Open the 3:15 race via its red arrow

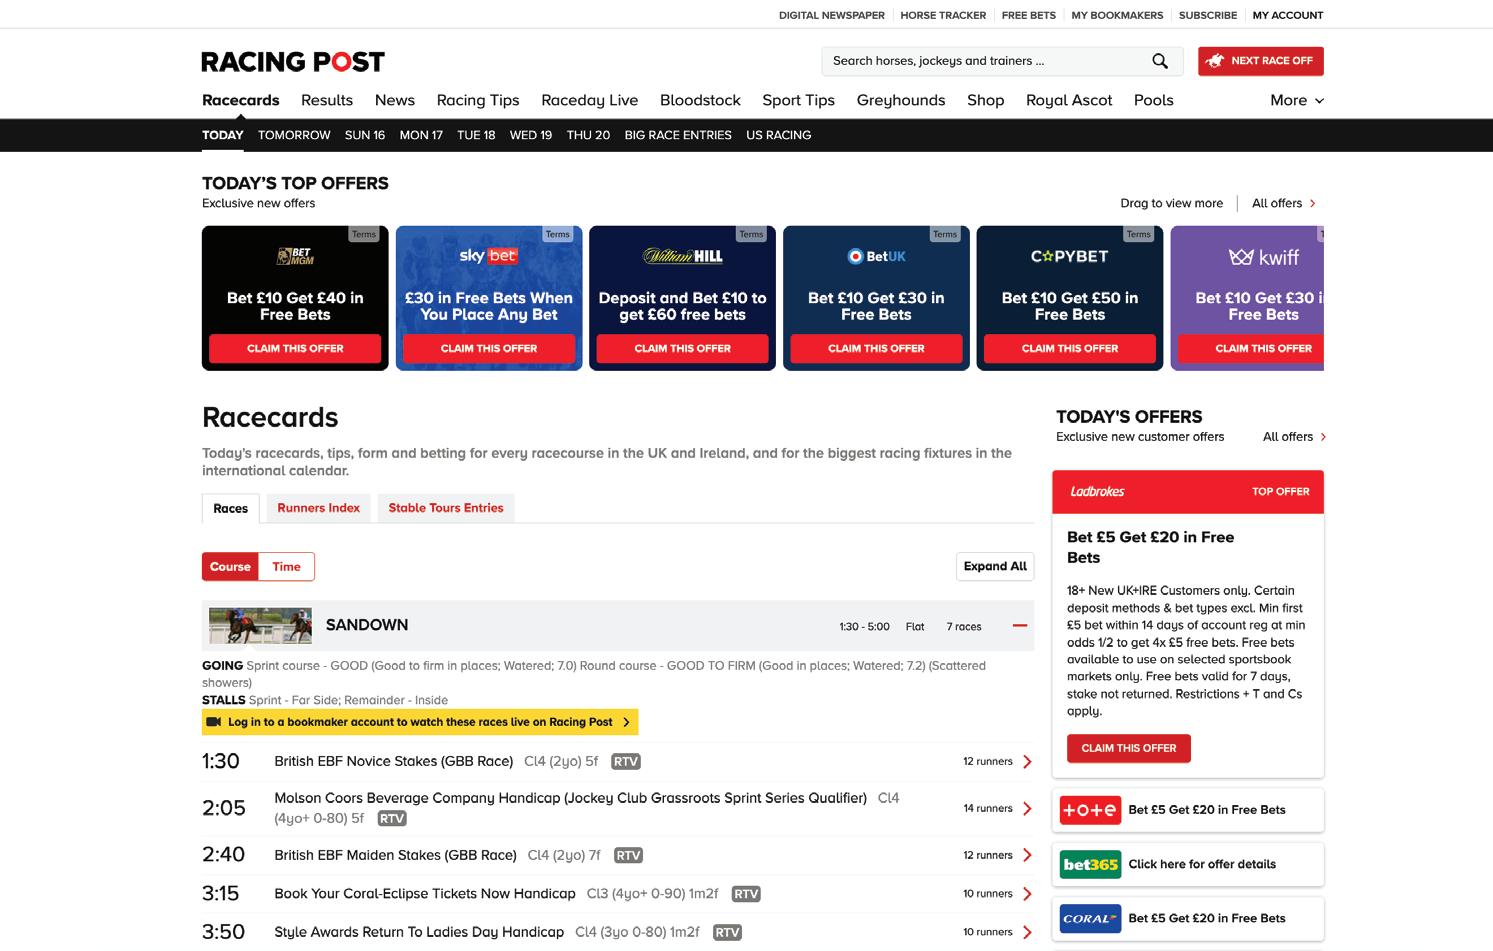(x=1027, y=894)
